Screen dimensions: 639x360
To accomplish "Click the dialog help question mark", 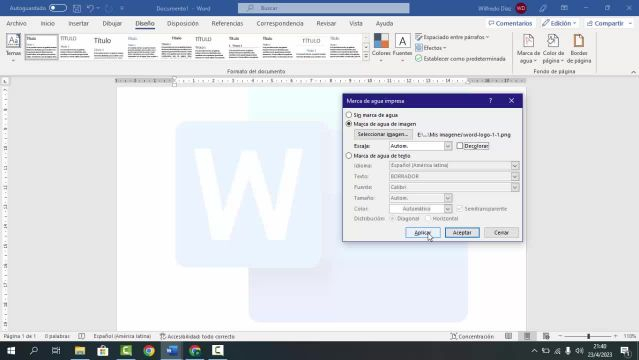I will click(x=490, y=101).
